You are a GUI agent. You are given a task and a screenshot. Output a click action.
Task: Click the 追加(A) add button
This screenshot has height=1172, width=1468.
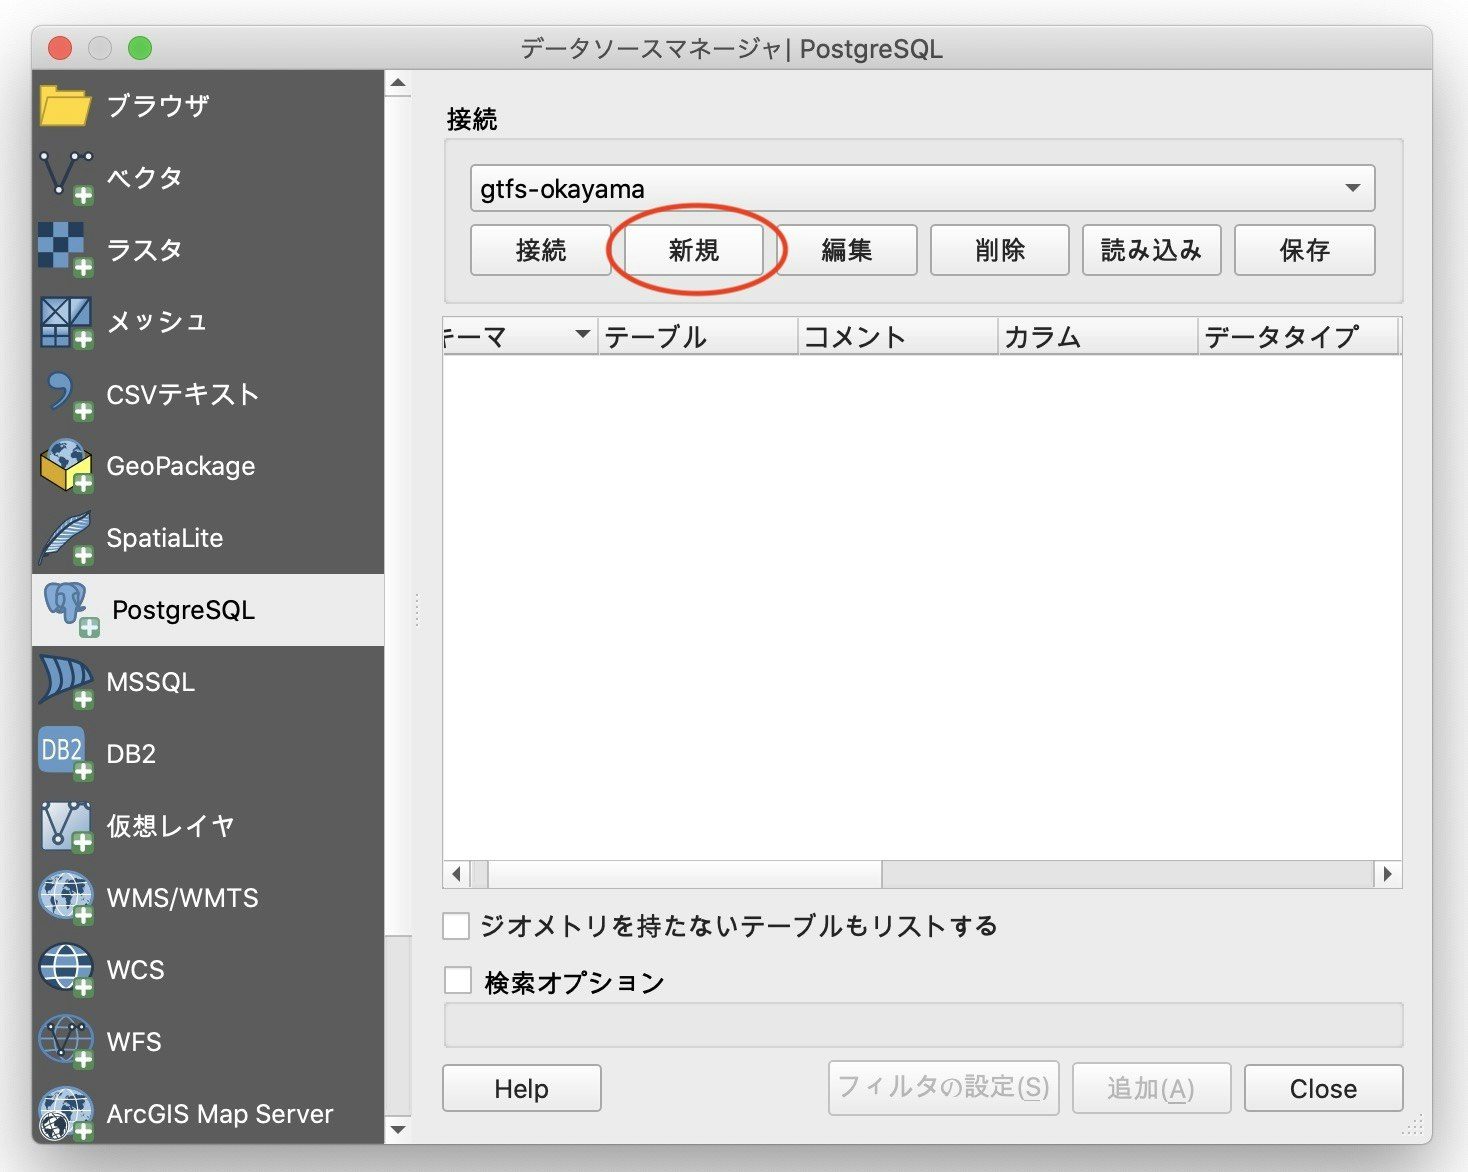click(x=1151, y=1088)
